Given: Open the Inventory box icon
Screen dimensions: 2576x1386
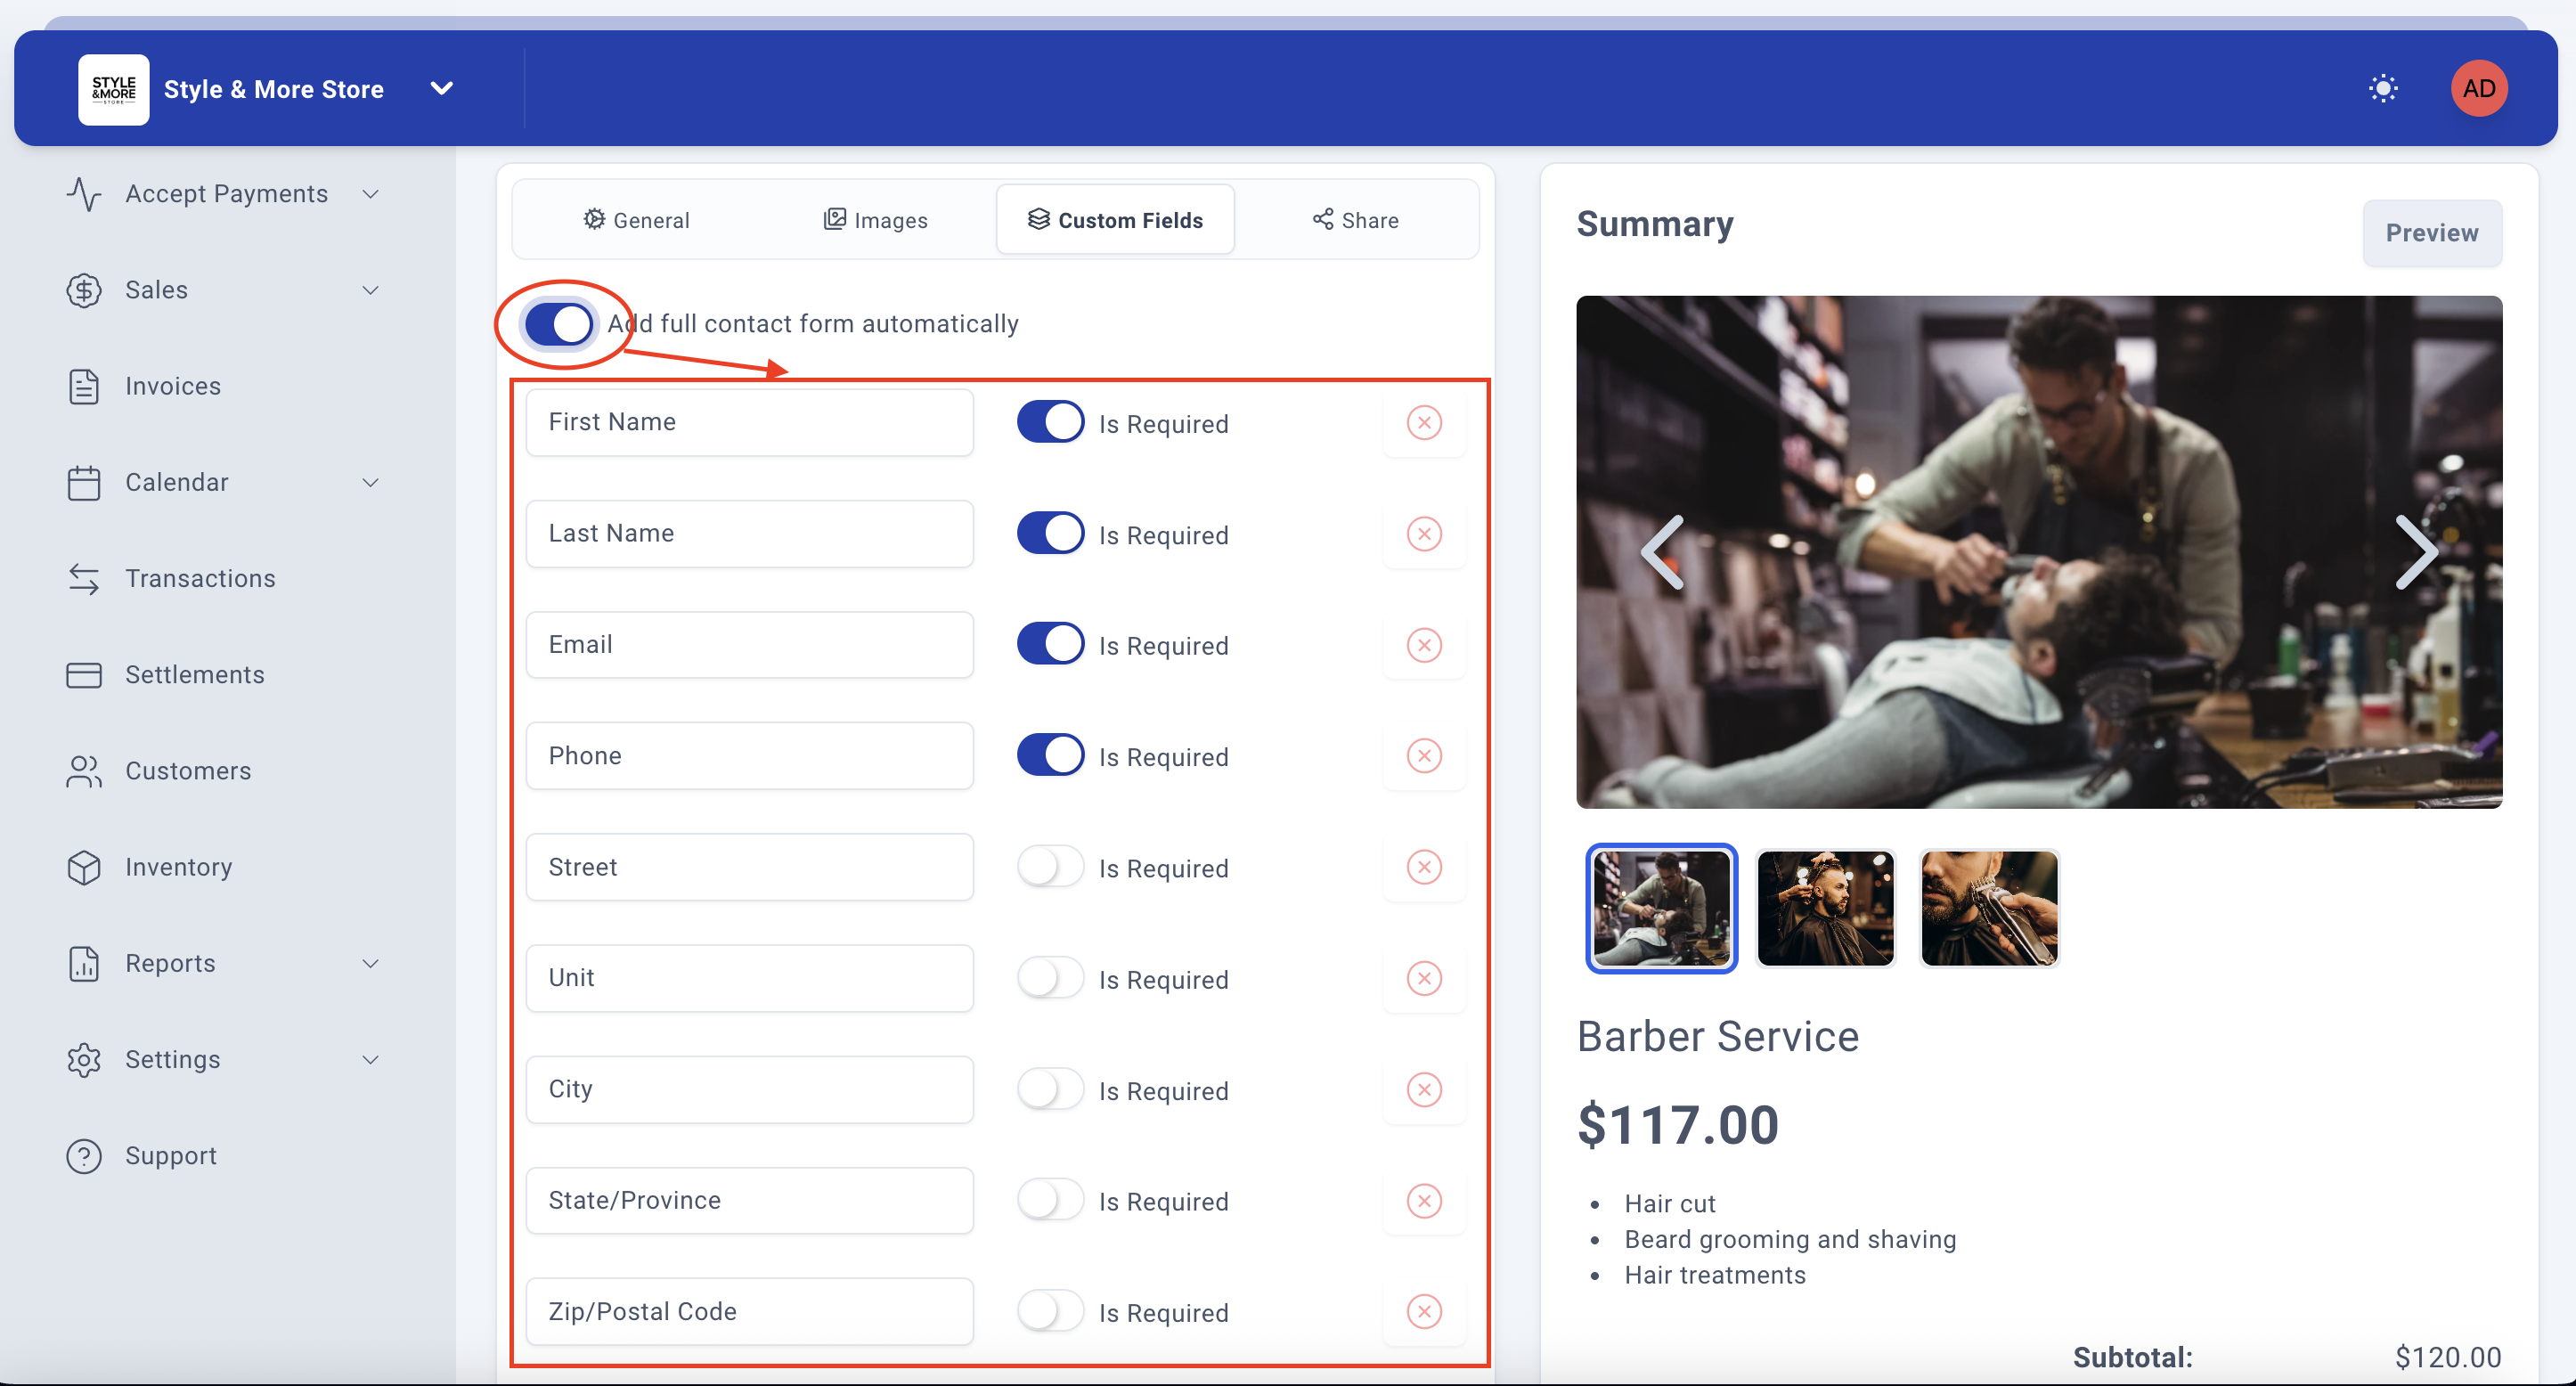Looking at the screenshot, I should tap(84, 867).
